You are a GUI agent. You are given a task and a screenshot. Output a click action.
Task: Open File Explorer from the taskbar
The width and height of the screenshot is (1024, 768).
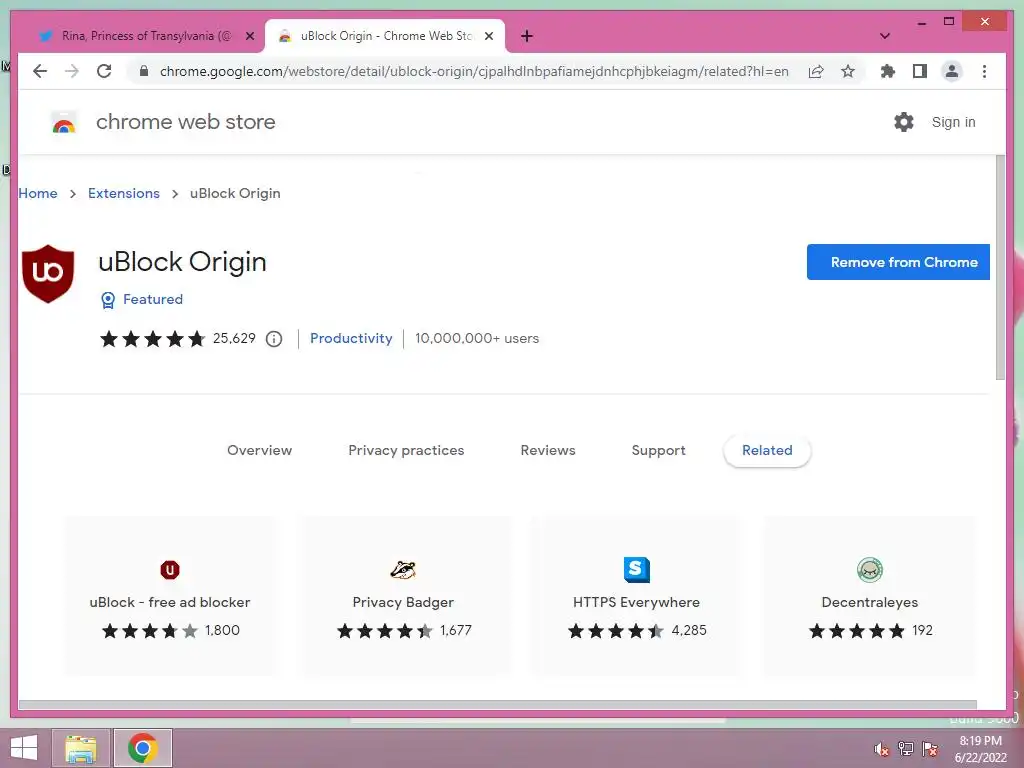(80, 748)
